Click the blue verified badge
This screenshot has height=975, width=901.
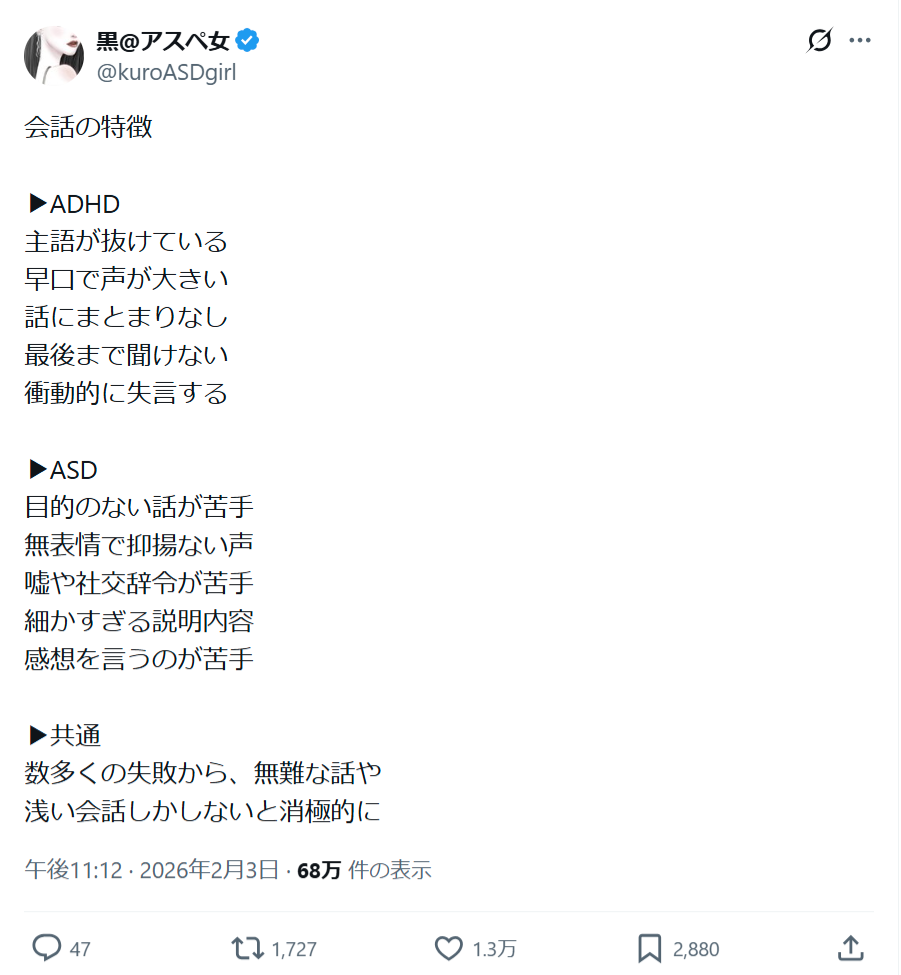coord(247,40)
